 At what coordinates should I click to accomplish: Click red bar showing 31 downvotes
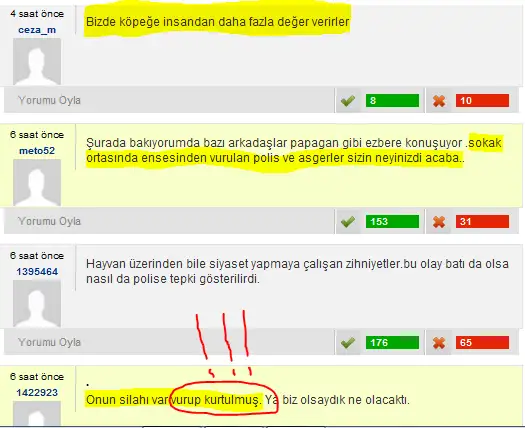coord(482,221)
